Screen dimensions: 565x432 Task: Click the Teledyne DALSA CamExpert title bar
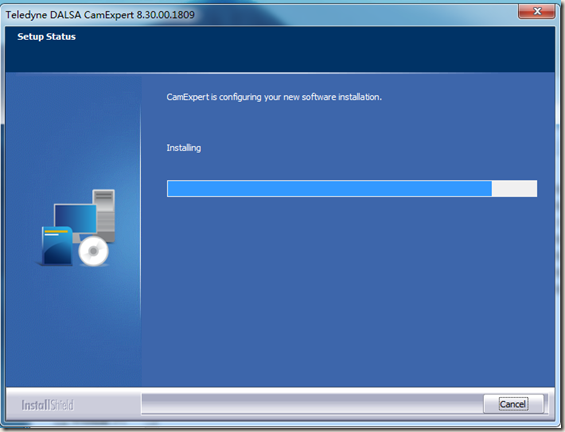click(252, 14)
